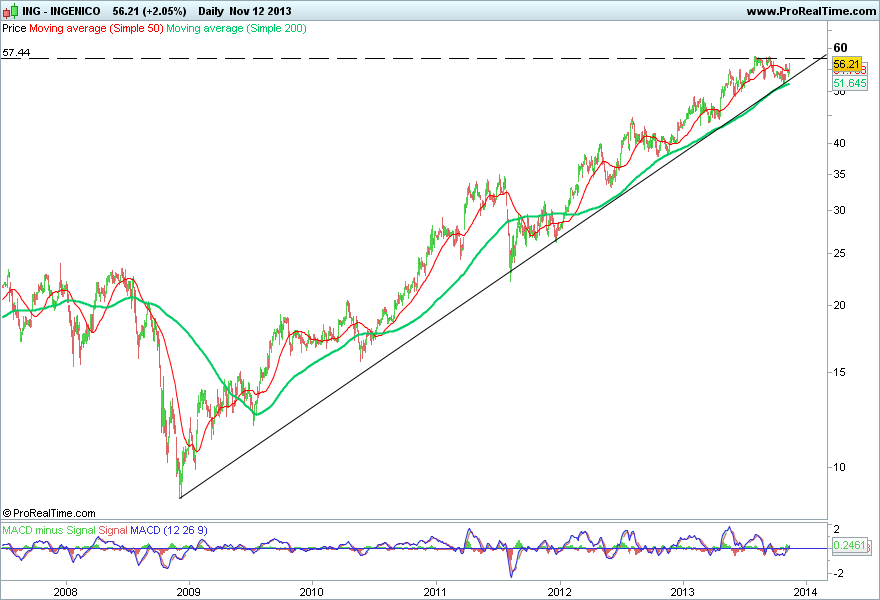
Task: Click the Price legend label
Action: pos(14,28)
